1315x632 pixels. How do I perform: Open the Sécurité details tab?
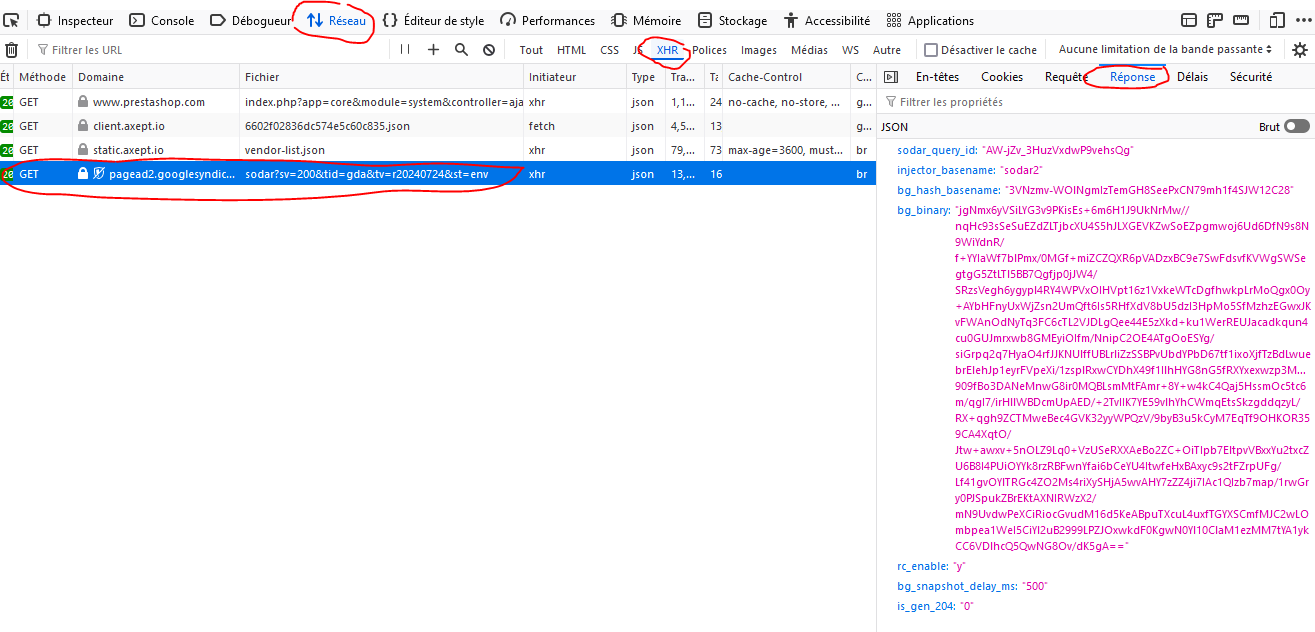click(x=1251, y=77)
